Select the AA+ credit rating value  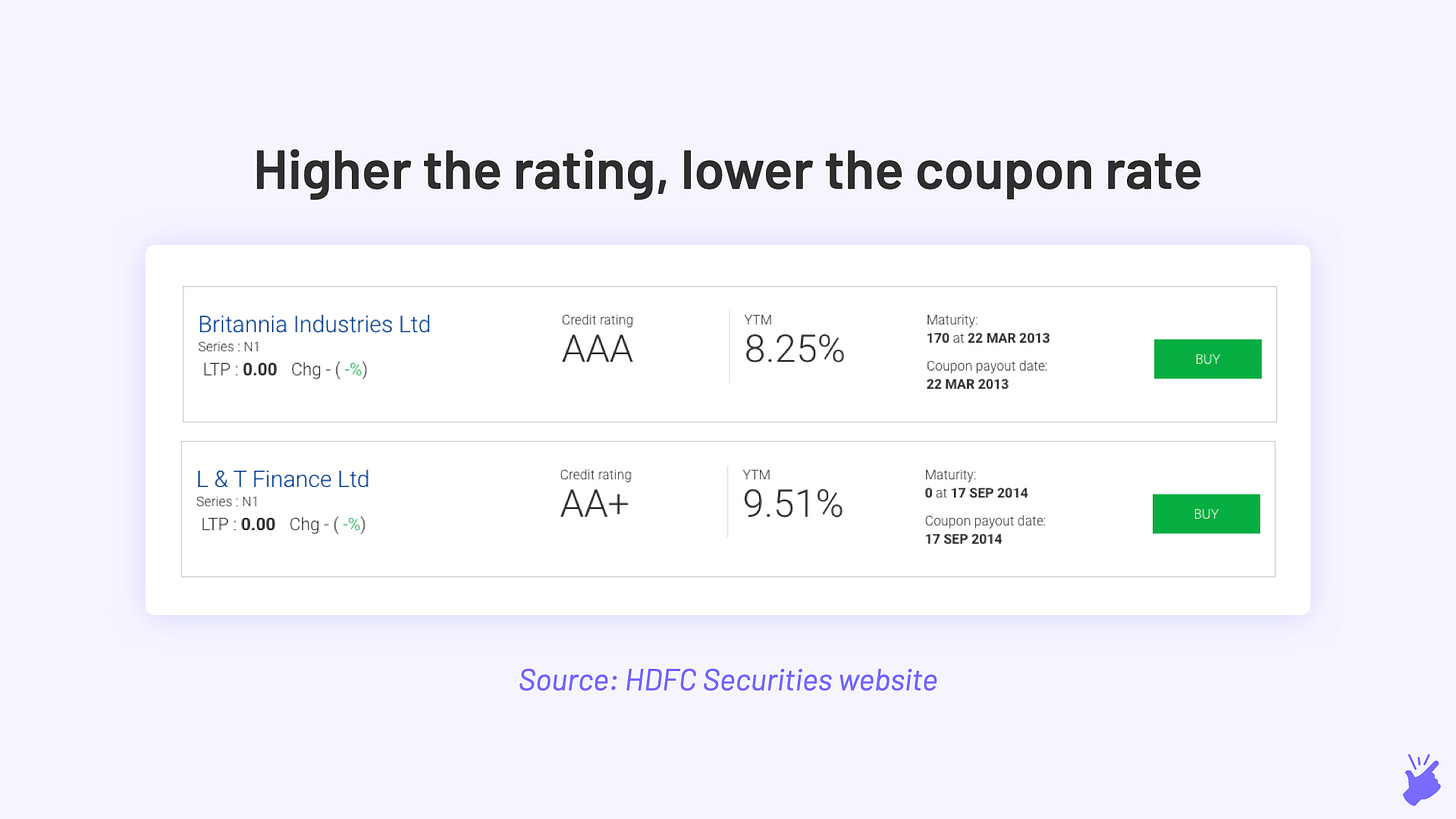(595, 504)
